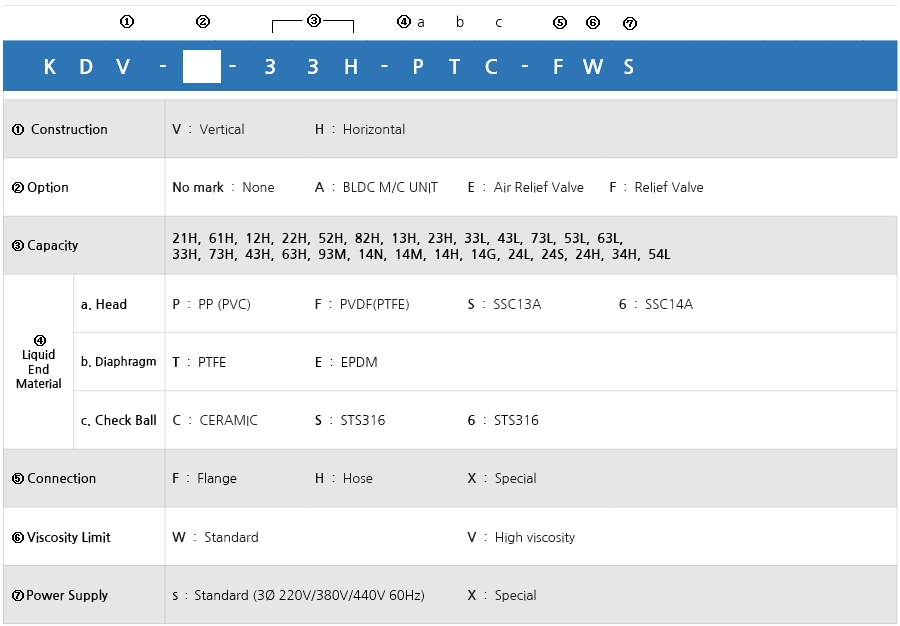The image size is (900, 626).
Task: Click circled number 2 above the blank box
Action: (x=203, y=22)
